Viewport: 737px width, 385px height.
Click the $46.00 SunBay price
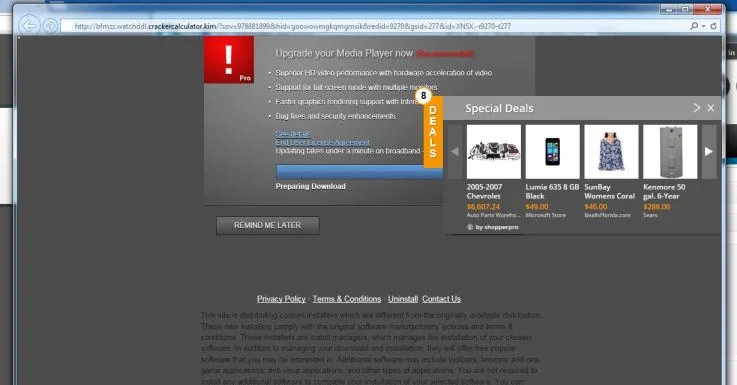point(596,207)
